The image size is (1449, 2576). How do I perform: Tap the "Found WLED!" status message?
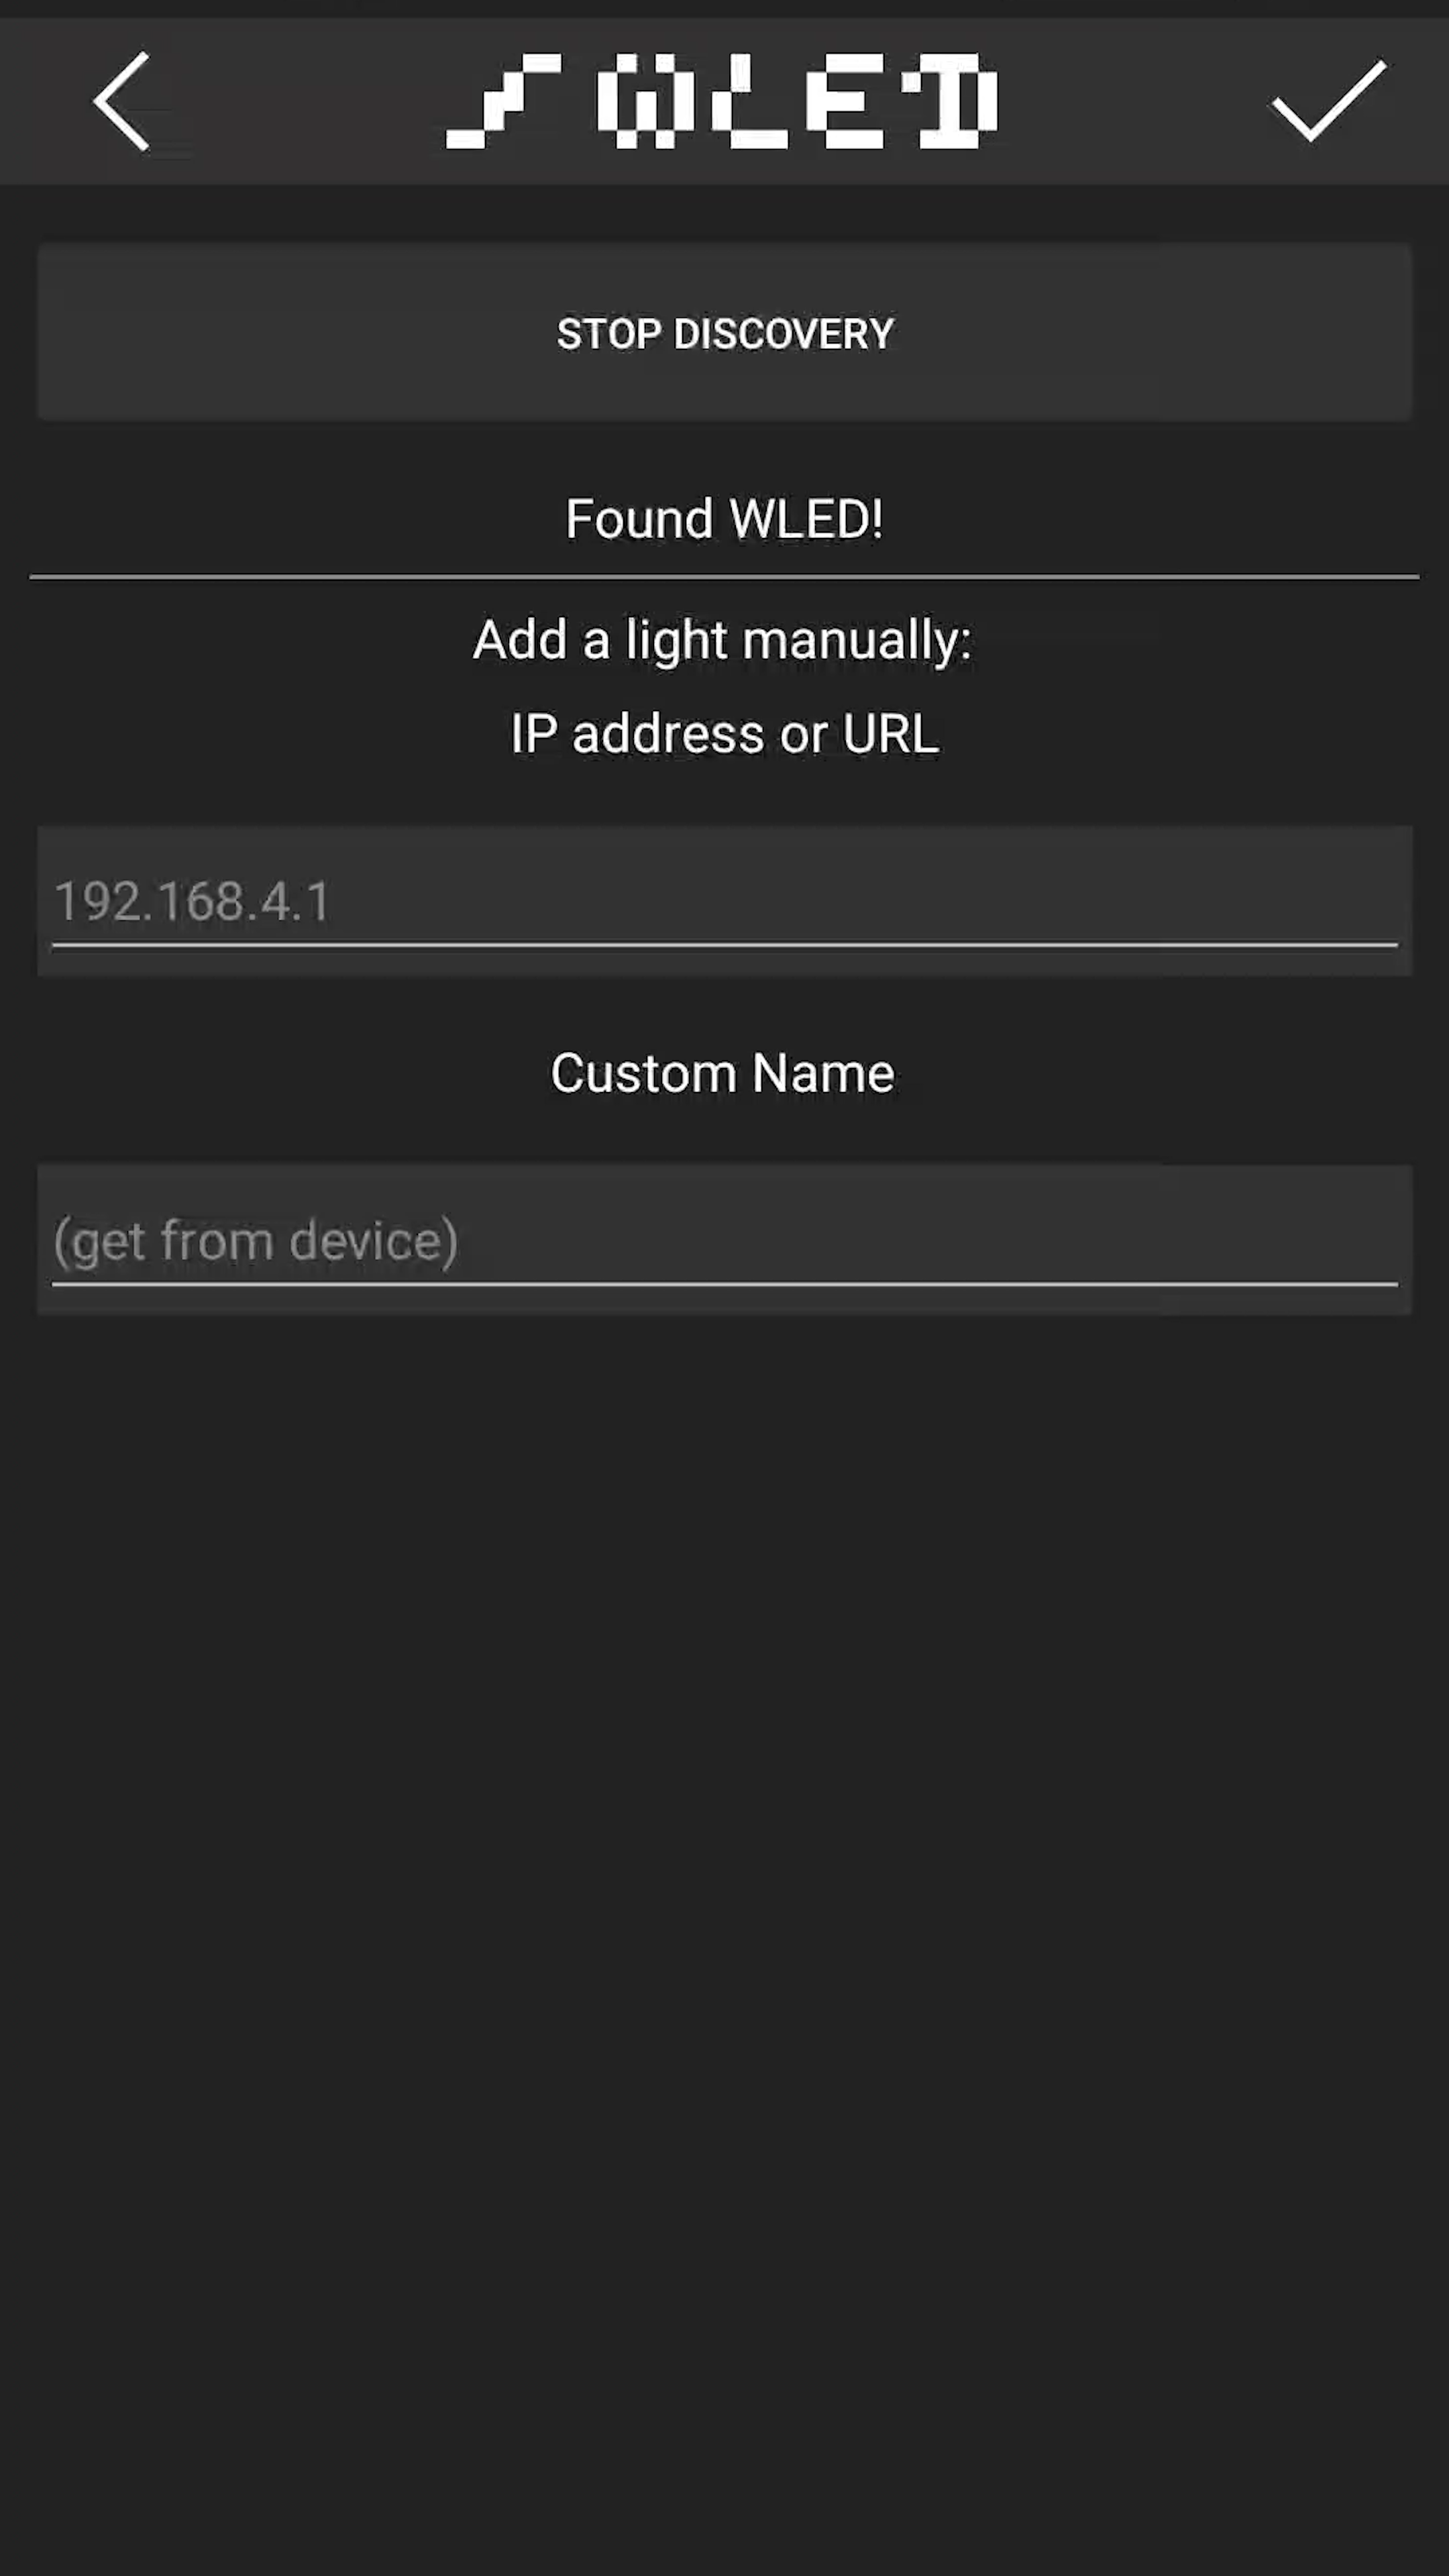click(x=724, y=519)
